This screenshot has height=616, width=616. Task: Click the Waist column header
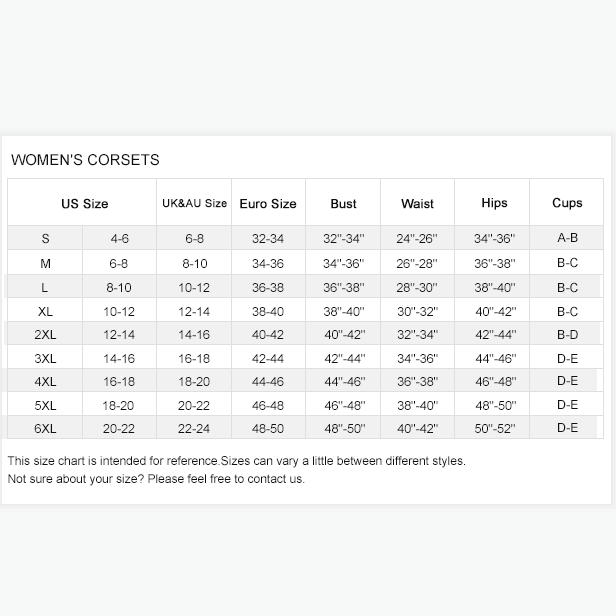pyautogui.click(x=417, y=204)
